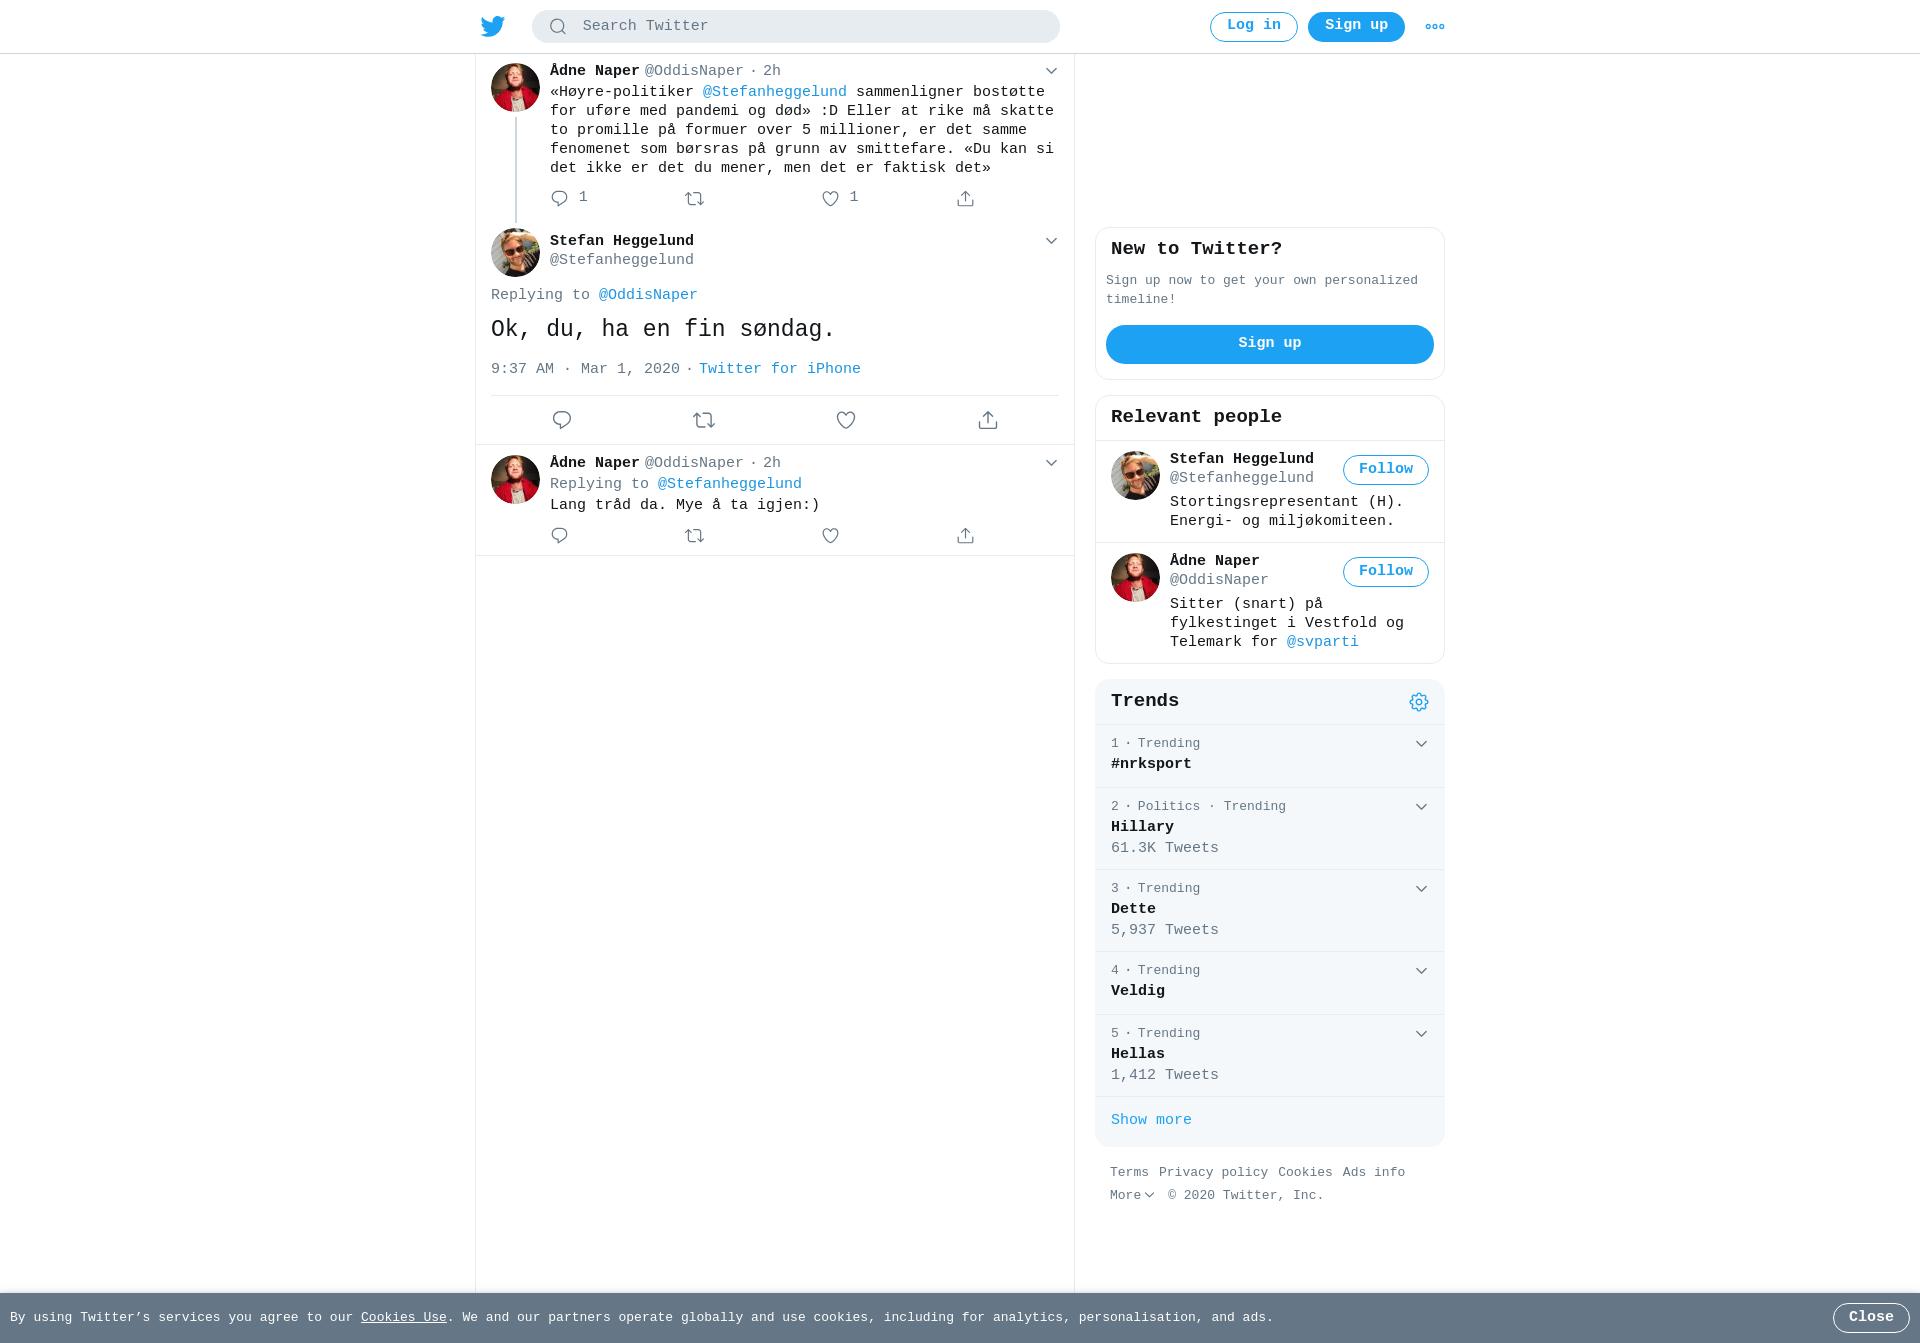This screenshot has height=1343, width=1920.
Task: Like the 'Lang tråd da' reply tweet
Action: tap(830, 536)
